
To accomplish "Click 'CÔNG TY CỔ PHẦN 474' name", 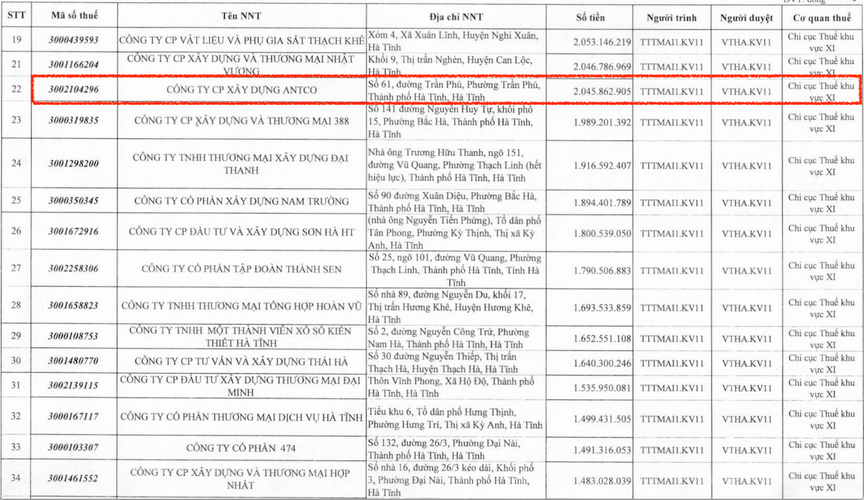I will click(x=241, y=448).
